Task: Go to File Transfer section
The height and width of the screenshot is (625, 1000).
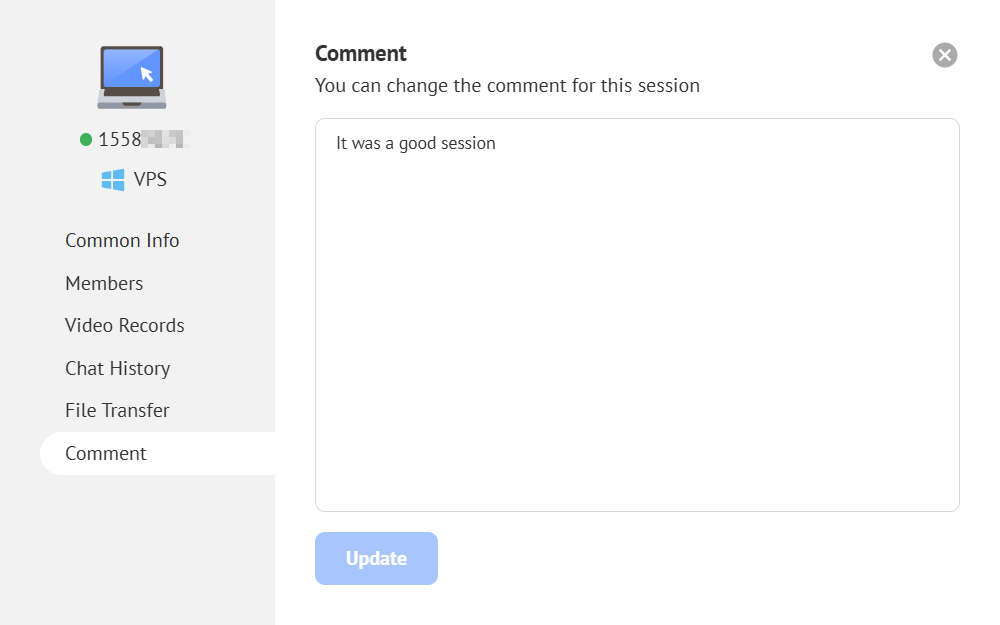Action: pos(117,411)
